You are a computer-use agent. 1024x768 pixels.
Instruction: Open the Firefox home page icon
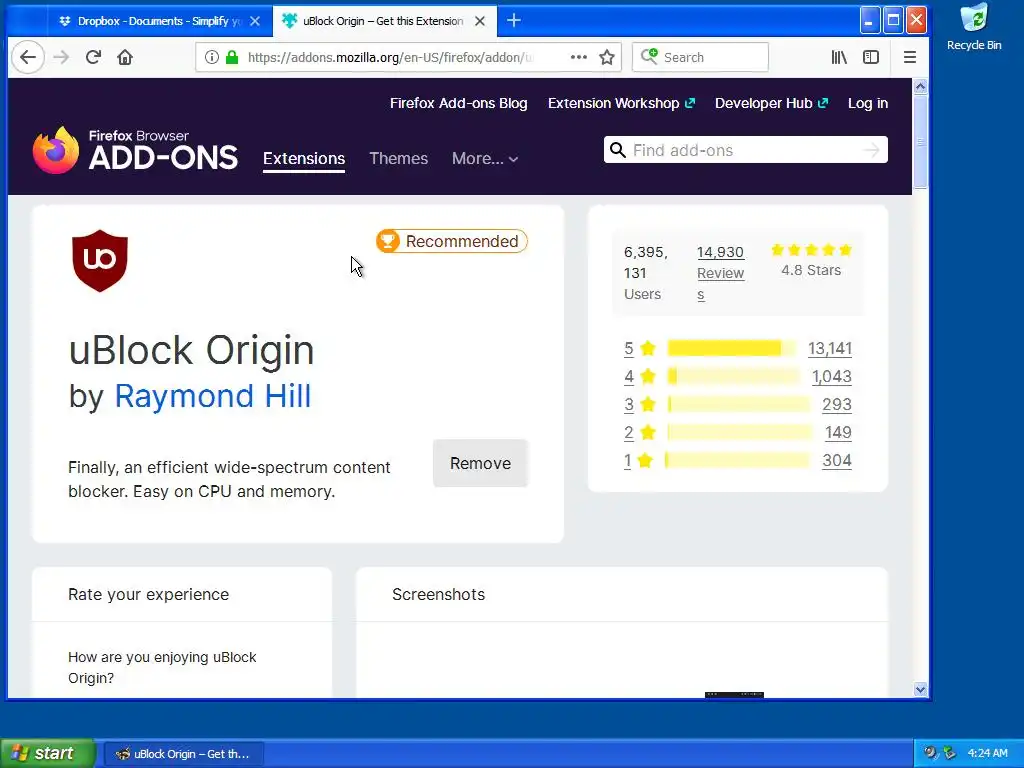coord(125,57)
